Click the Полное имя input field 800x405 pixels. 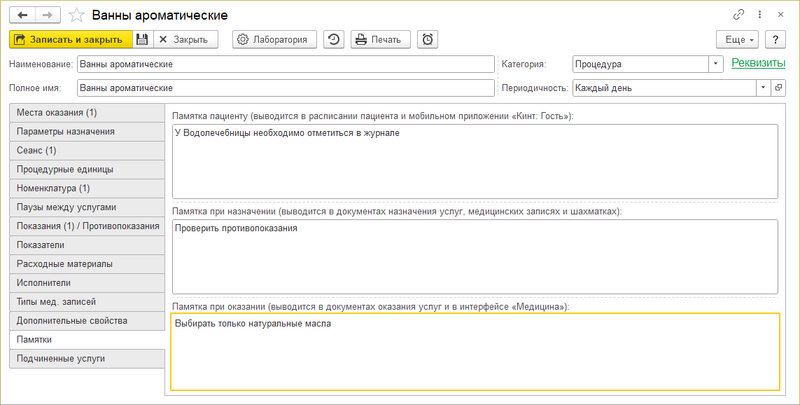pos(286,88)
